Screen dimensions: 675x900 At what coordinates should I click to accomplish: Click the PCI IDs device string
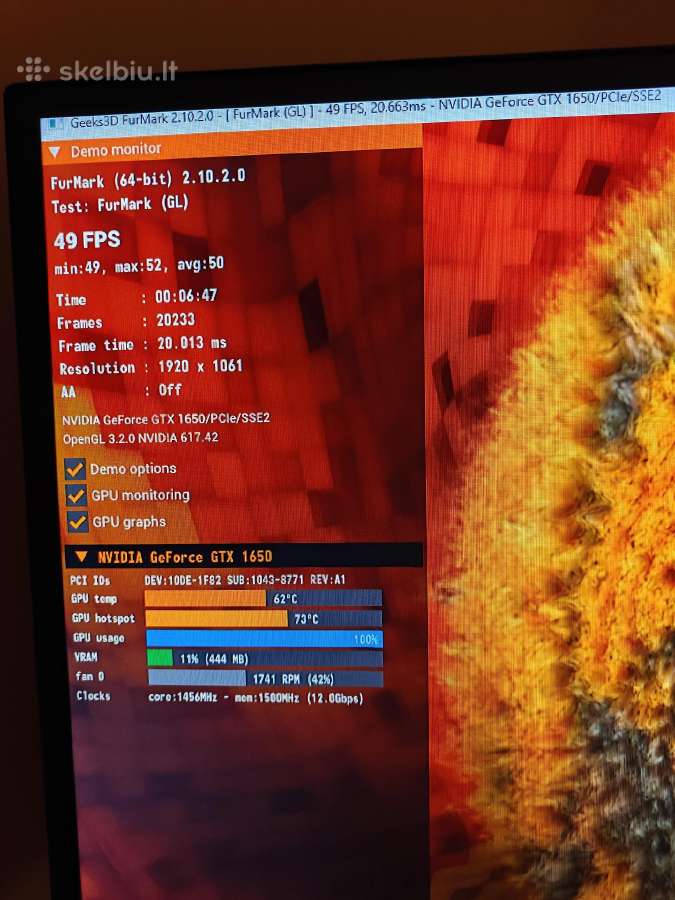coord(245,580)
